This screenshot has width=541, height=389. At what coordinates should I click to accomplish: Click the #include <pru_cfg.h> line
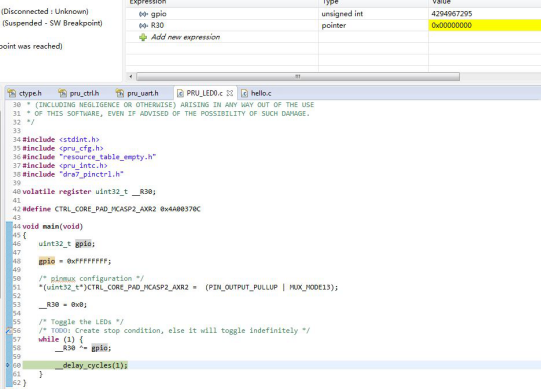pyautogui.click(x=63, y=148)
